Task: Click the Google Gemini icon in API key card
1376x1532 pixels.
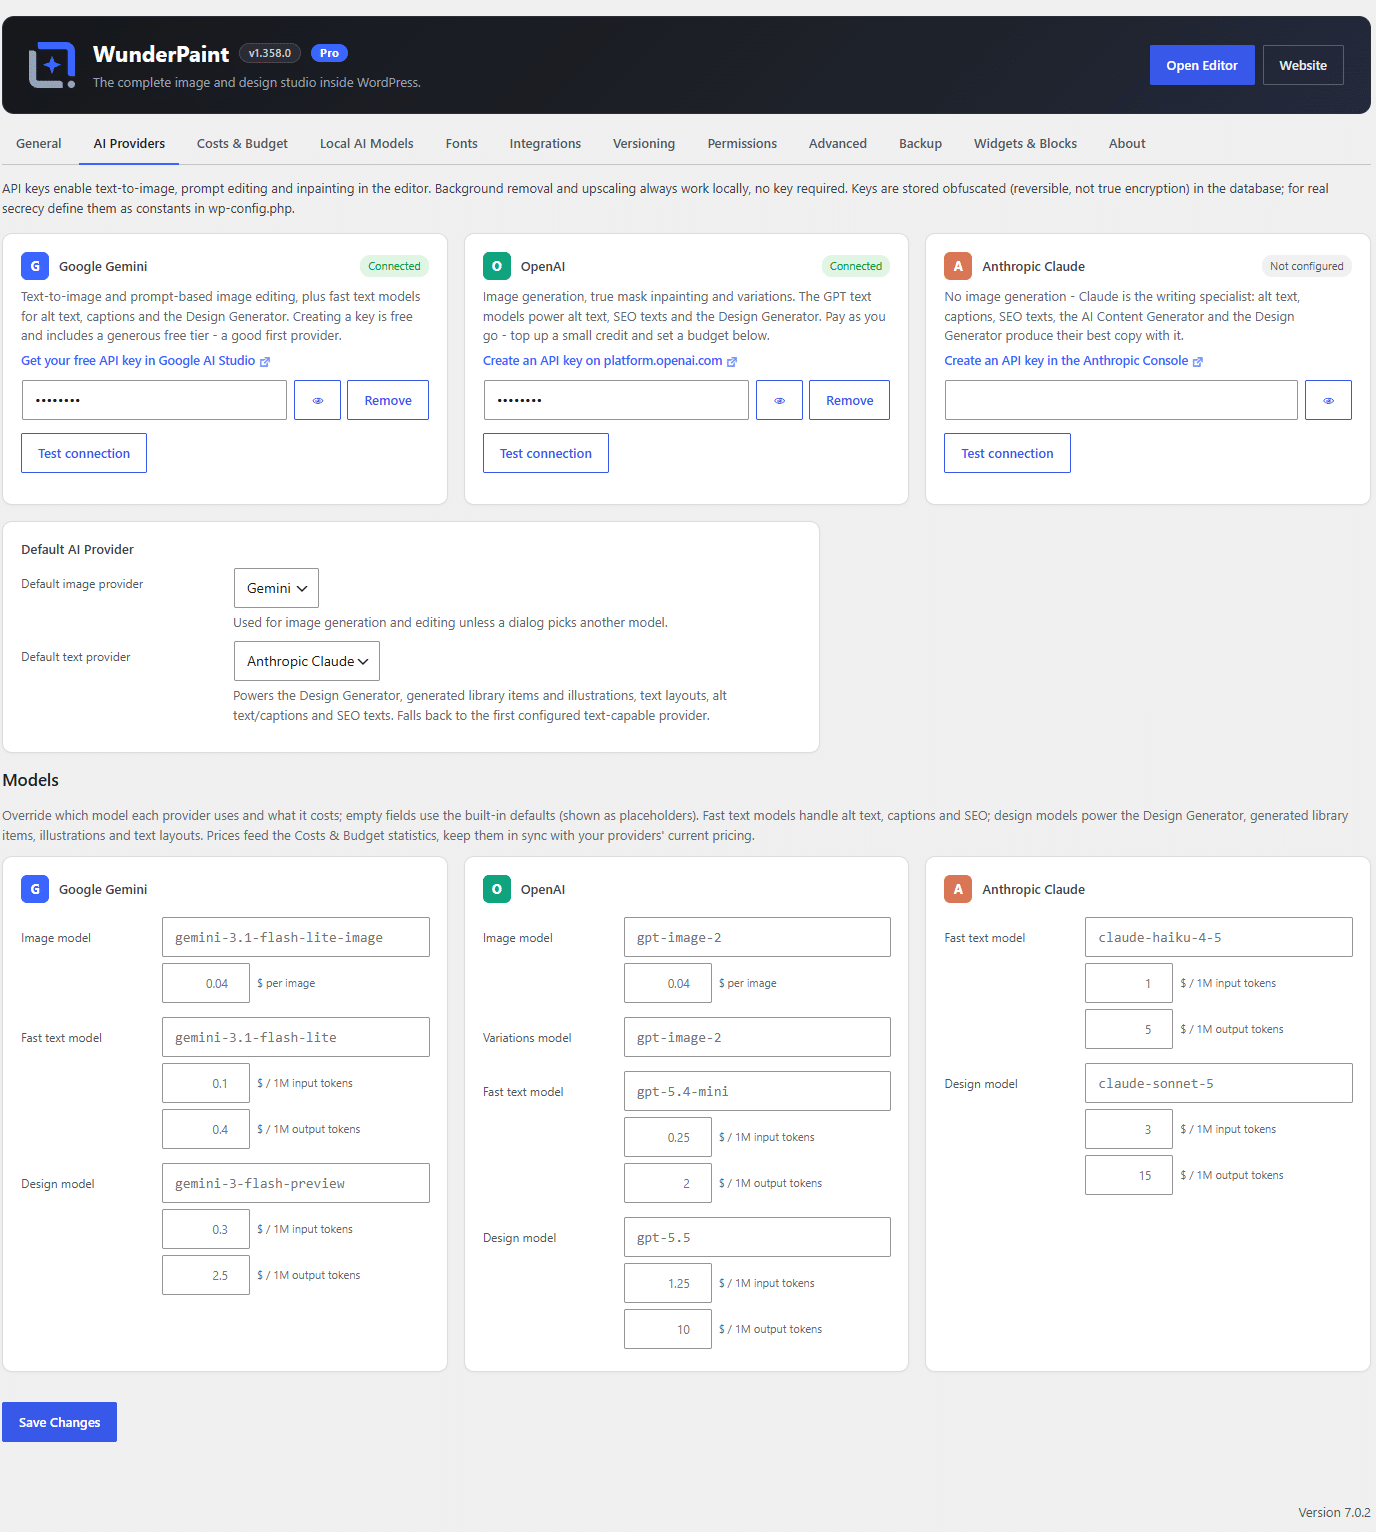Action: coord(35,266)
